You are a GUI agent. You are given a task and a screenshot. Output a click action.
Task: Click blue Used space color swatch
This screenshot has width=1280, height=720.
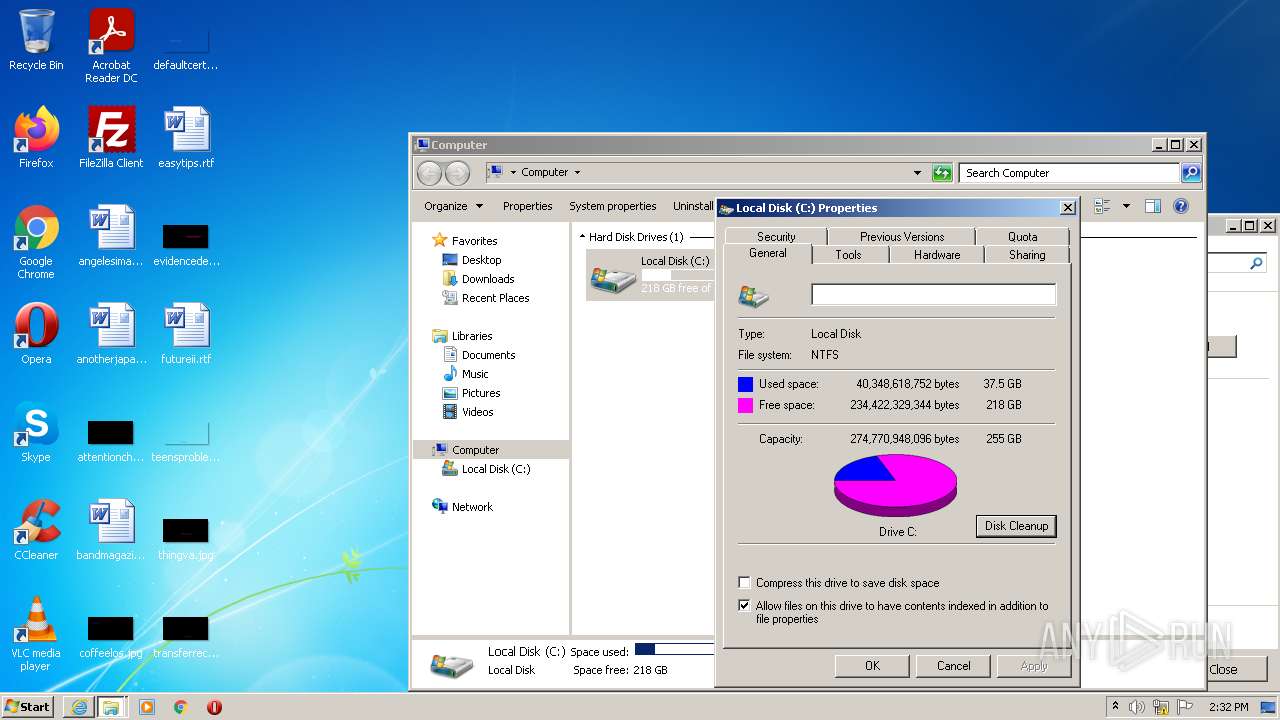745,384
